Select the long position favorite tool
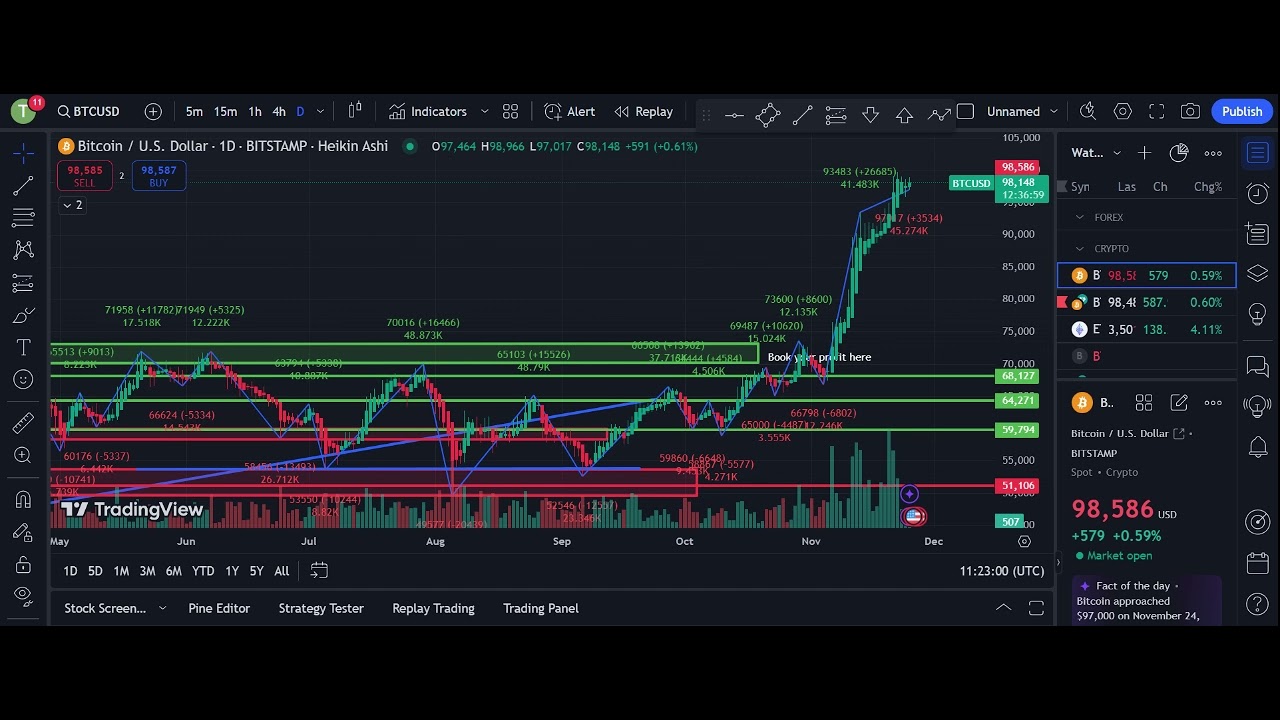The image size is (1280, 720). pos(836,115)
